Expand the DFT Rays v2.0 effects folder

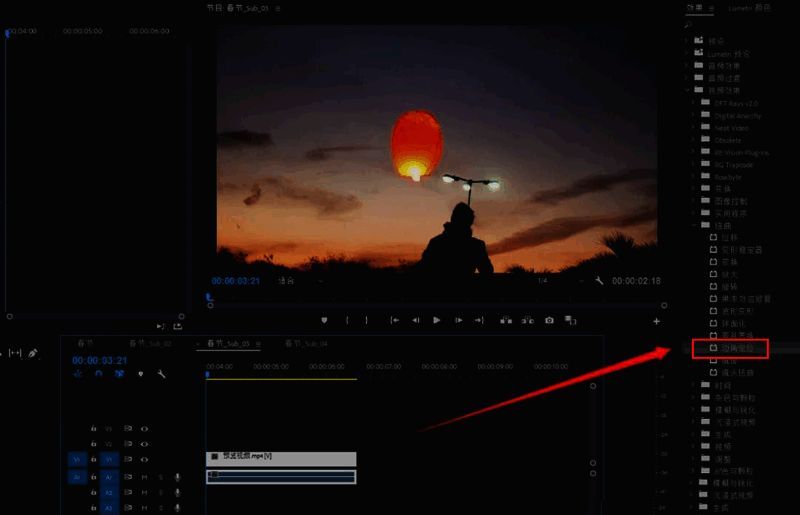(694, 102)
